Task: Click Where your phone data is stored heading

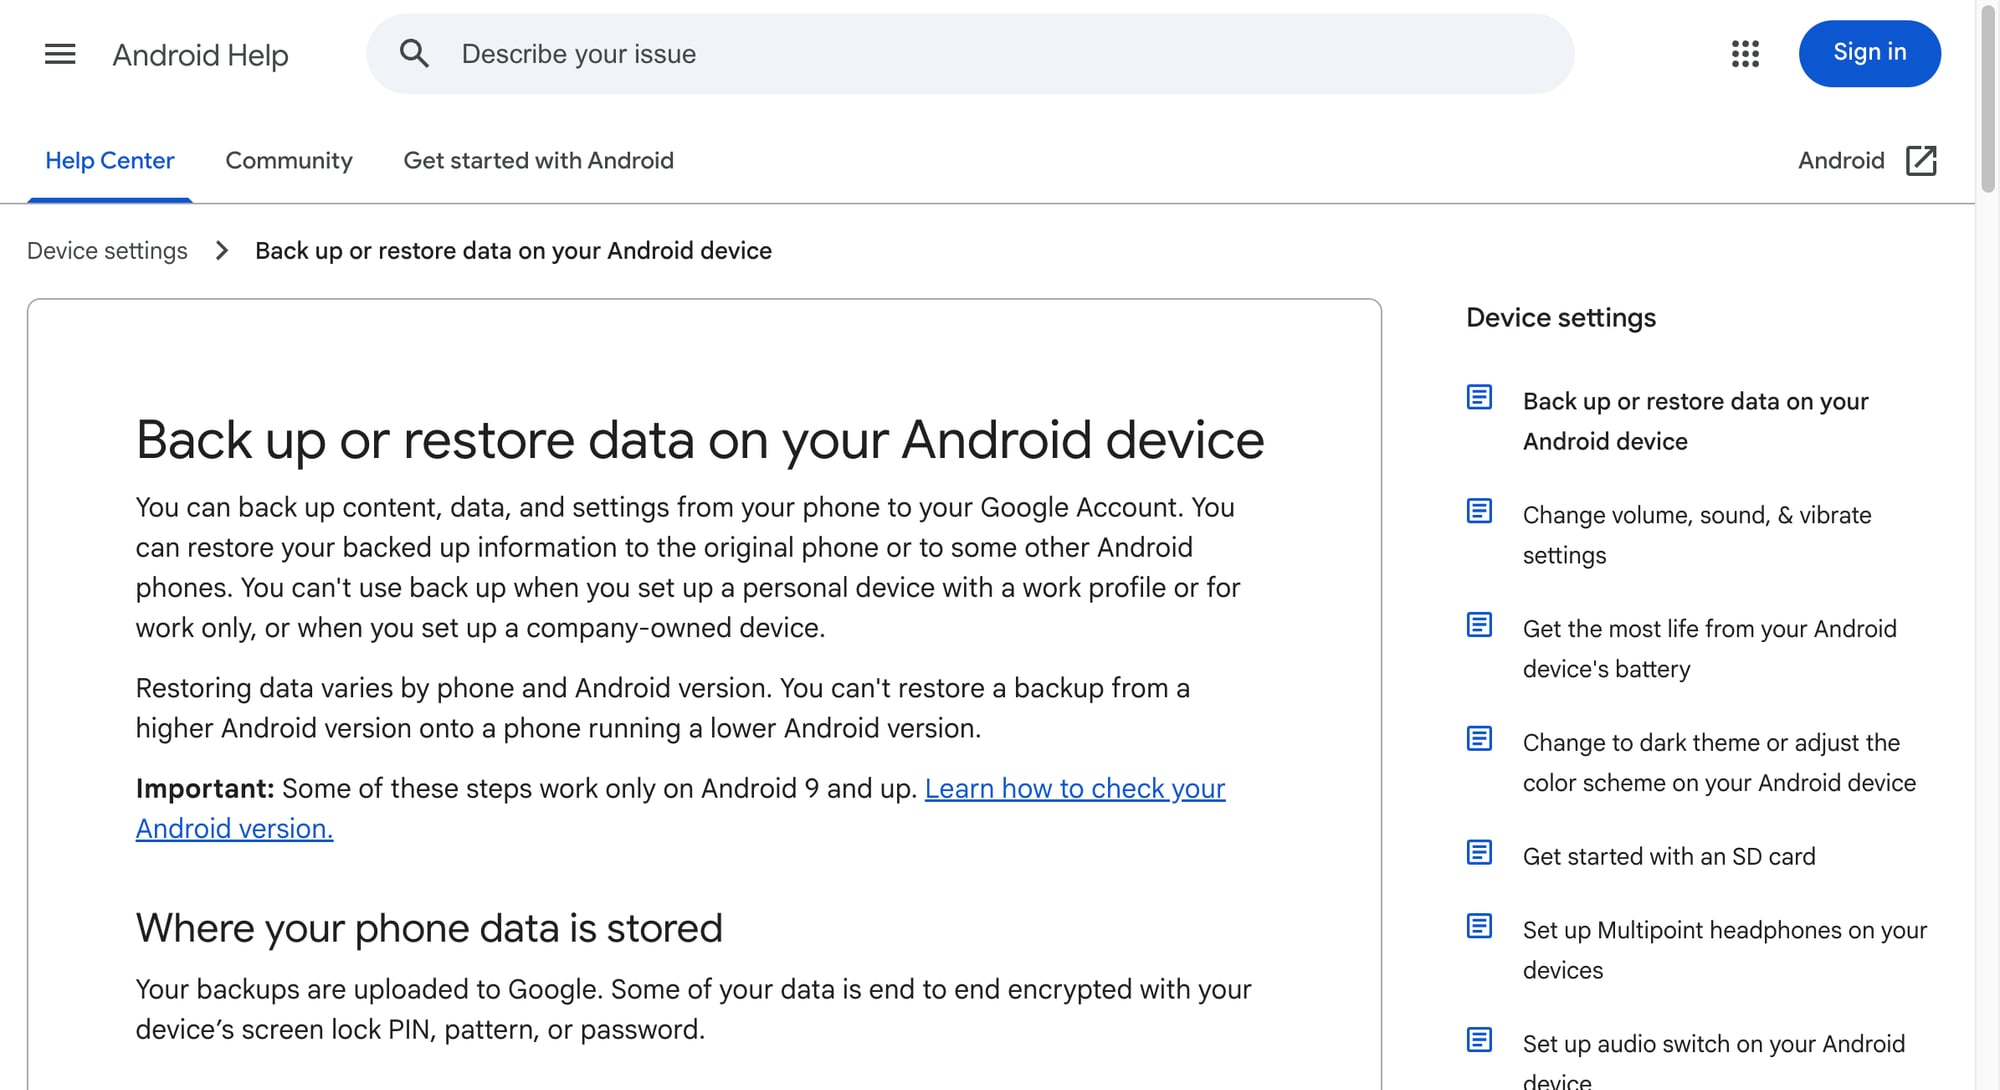Action: pos(429,929)
